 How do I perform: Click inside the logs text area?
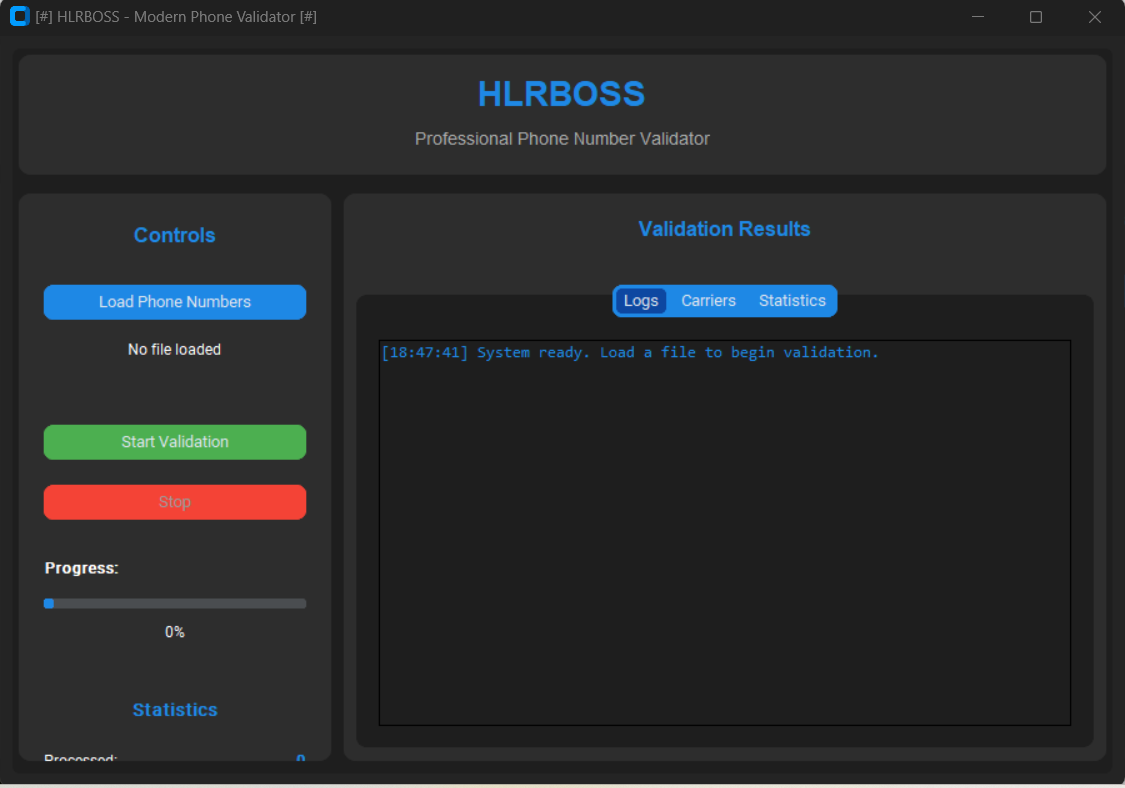point(724,540)
